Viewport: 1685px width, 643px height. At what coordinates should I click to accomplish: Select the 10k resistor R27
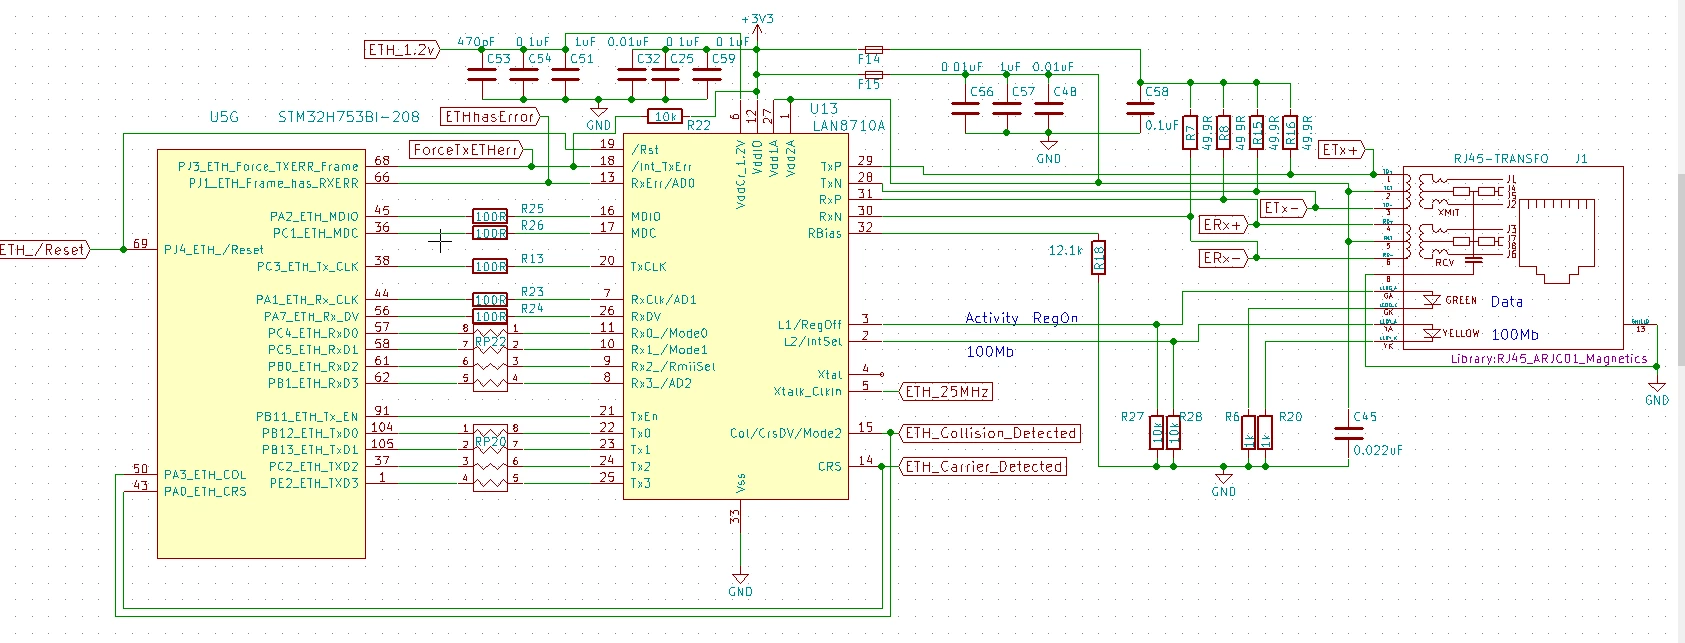point(1157,432)
